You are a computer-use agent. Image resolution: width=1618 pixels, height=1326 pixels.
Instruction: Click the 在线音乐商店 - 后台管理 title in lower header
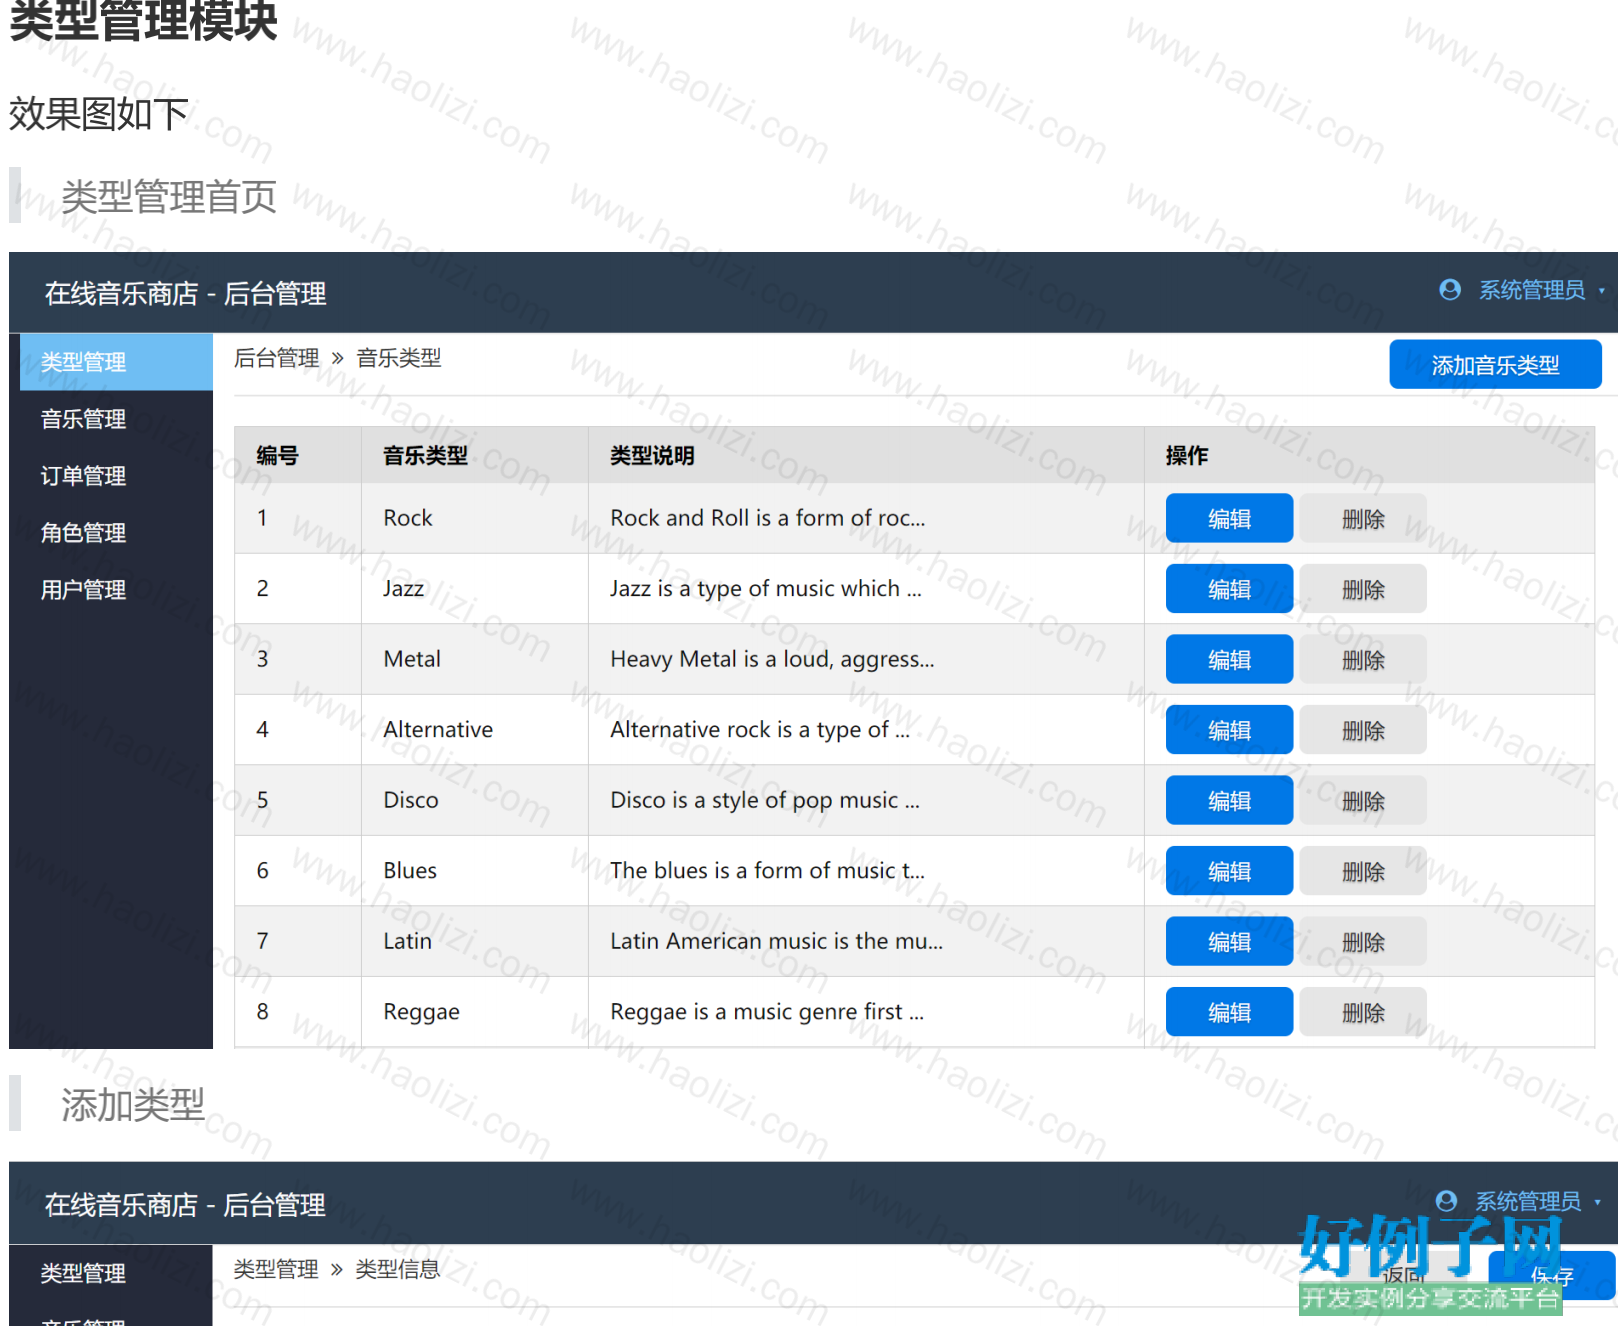click(x=185, y=1205)
